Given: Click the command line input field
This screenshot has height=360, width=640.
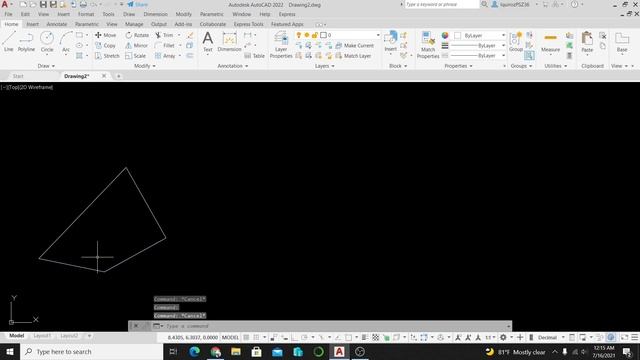Looking at the screenshot, I should [336, 326].
